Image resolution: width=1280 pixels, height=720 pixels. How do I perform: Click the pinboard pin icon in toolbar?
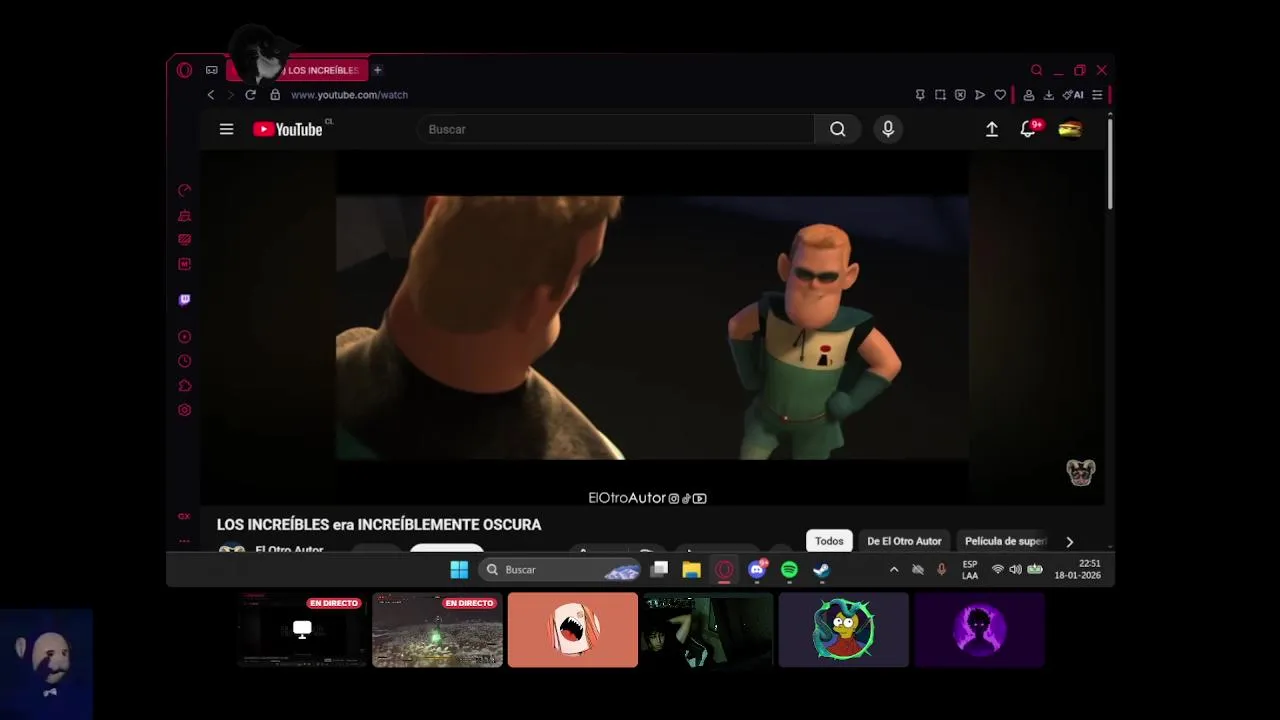point(920,95)
